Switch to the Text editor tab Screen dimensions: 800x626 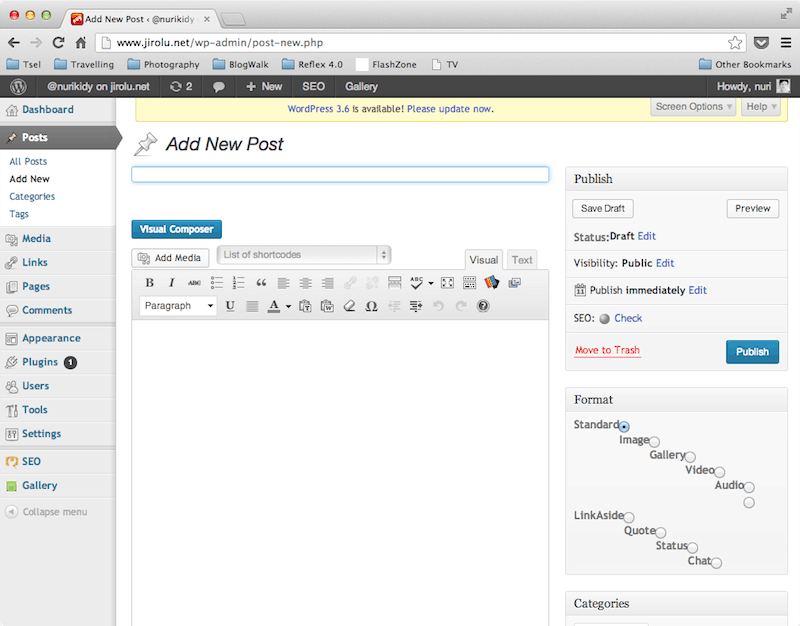pyautogui.click(x=522, y=260)
